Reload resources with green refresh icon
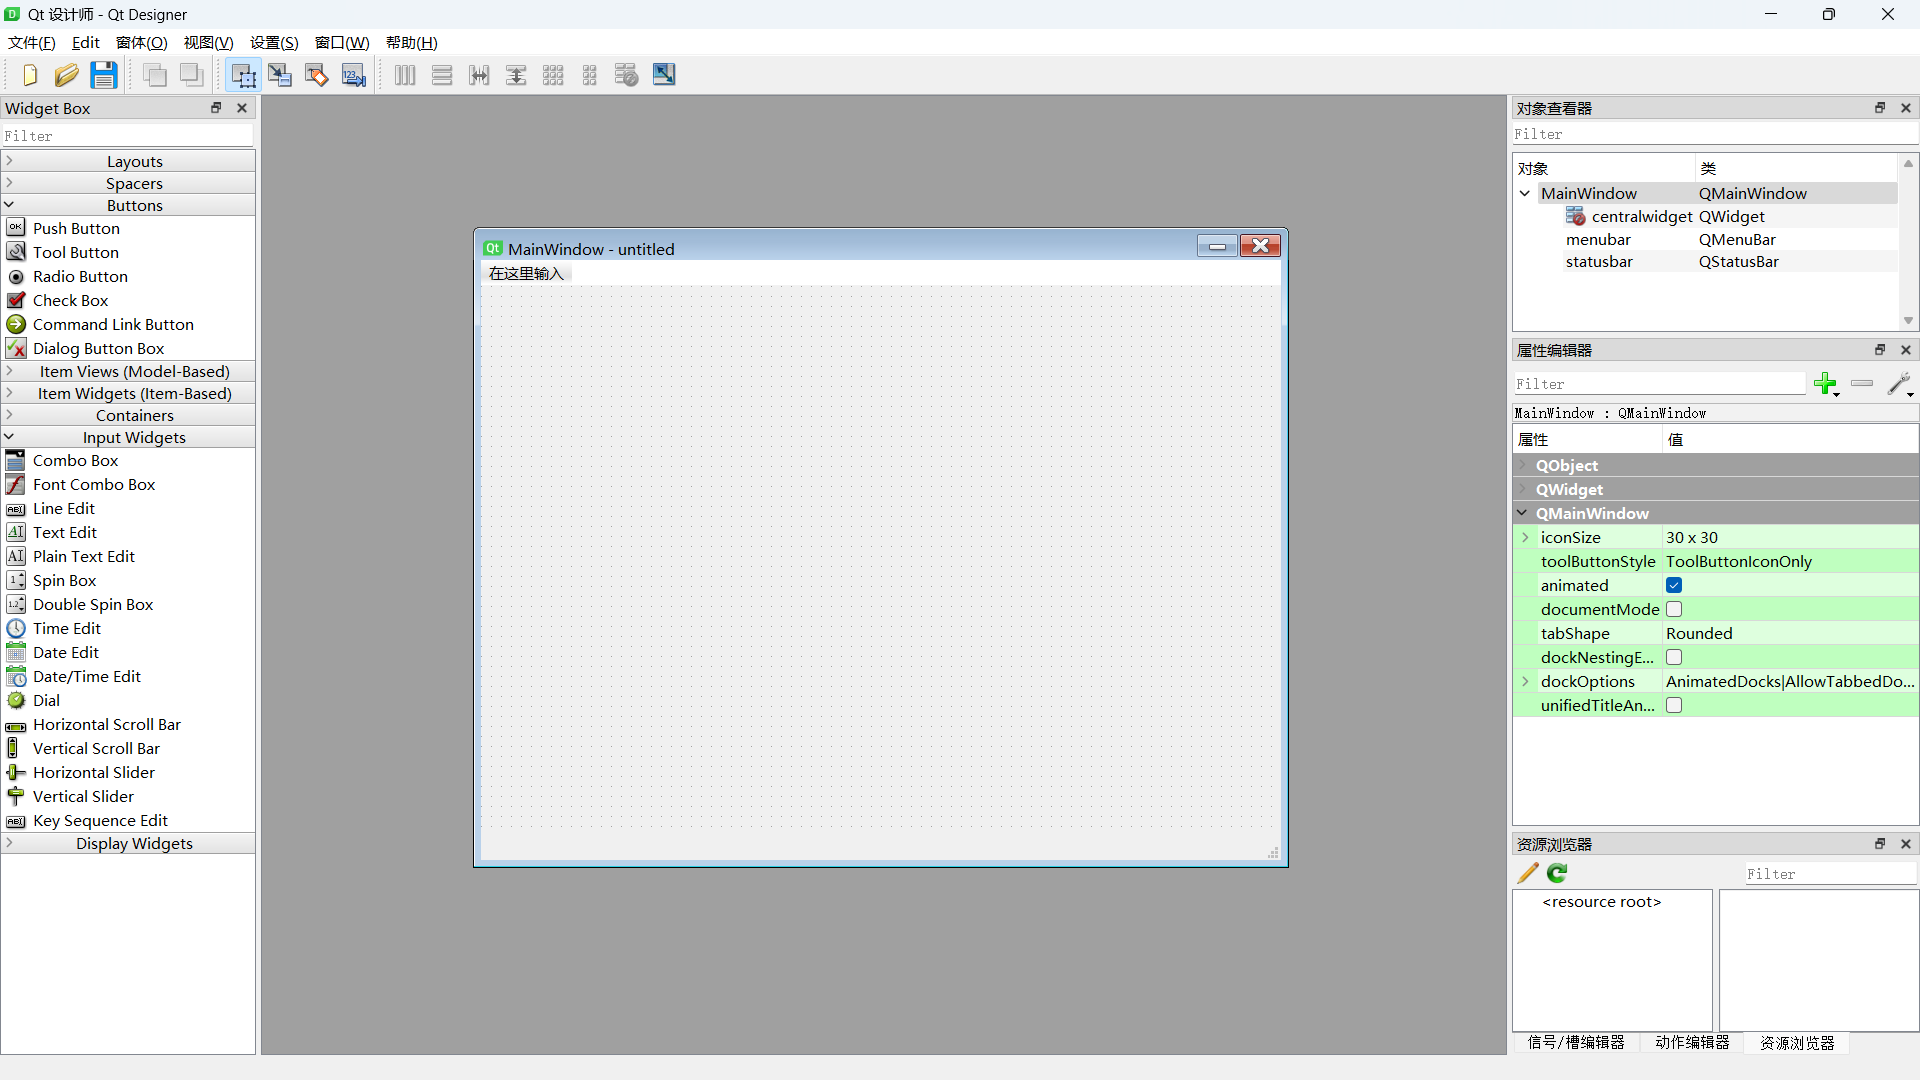 (1557, 873)
